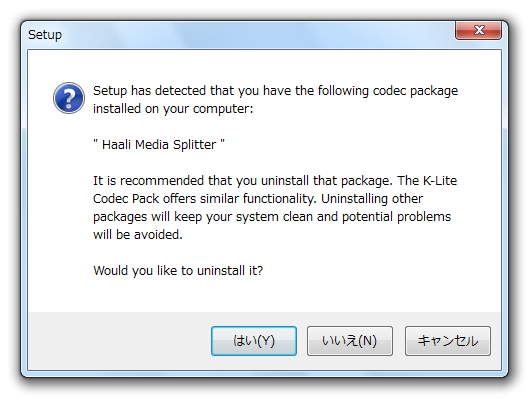Click the blue question mark icon

point(69,98)
